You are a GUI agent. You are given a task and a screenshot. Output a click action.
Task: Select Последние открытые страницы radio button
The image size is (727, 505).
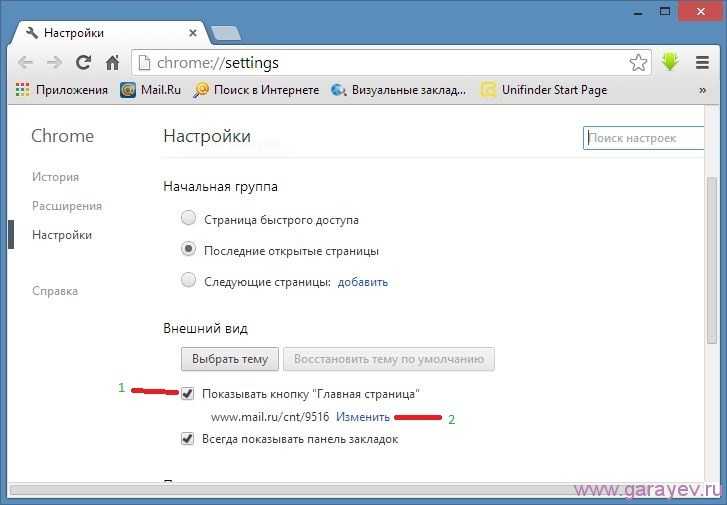[188, 249]
